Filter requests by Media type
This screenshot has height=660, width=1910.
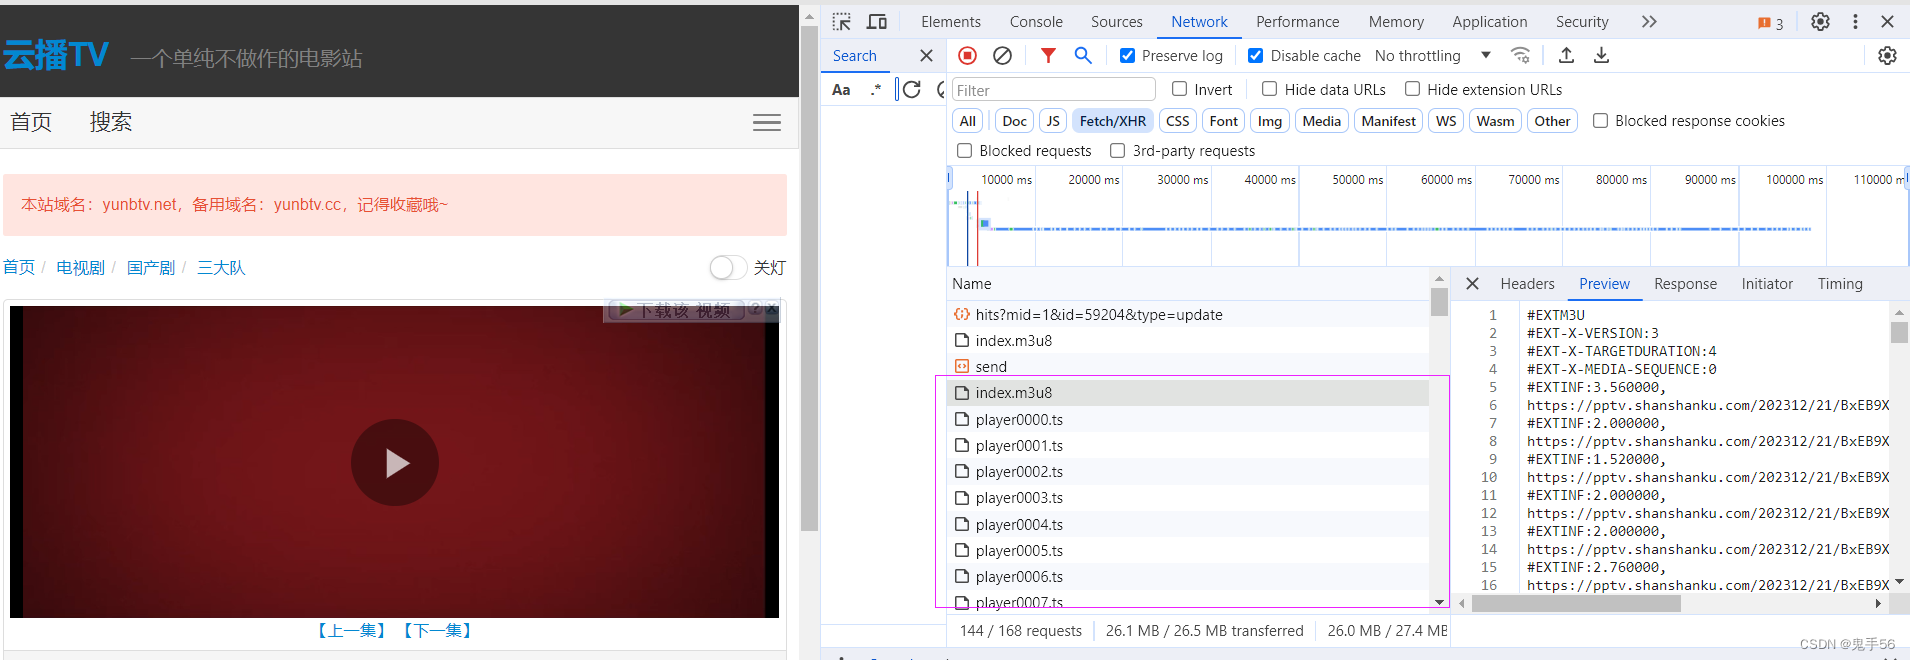click(1321, 121)
